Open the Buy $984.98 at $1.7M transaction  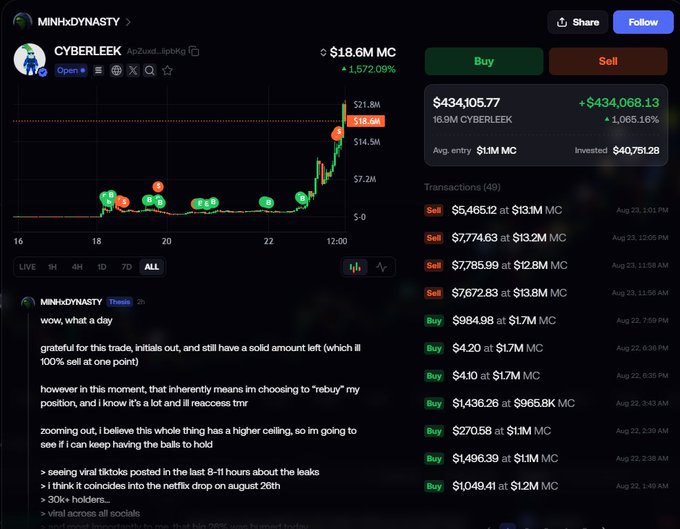pos(546,320)
